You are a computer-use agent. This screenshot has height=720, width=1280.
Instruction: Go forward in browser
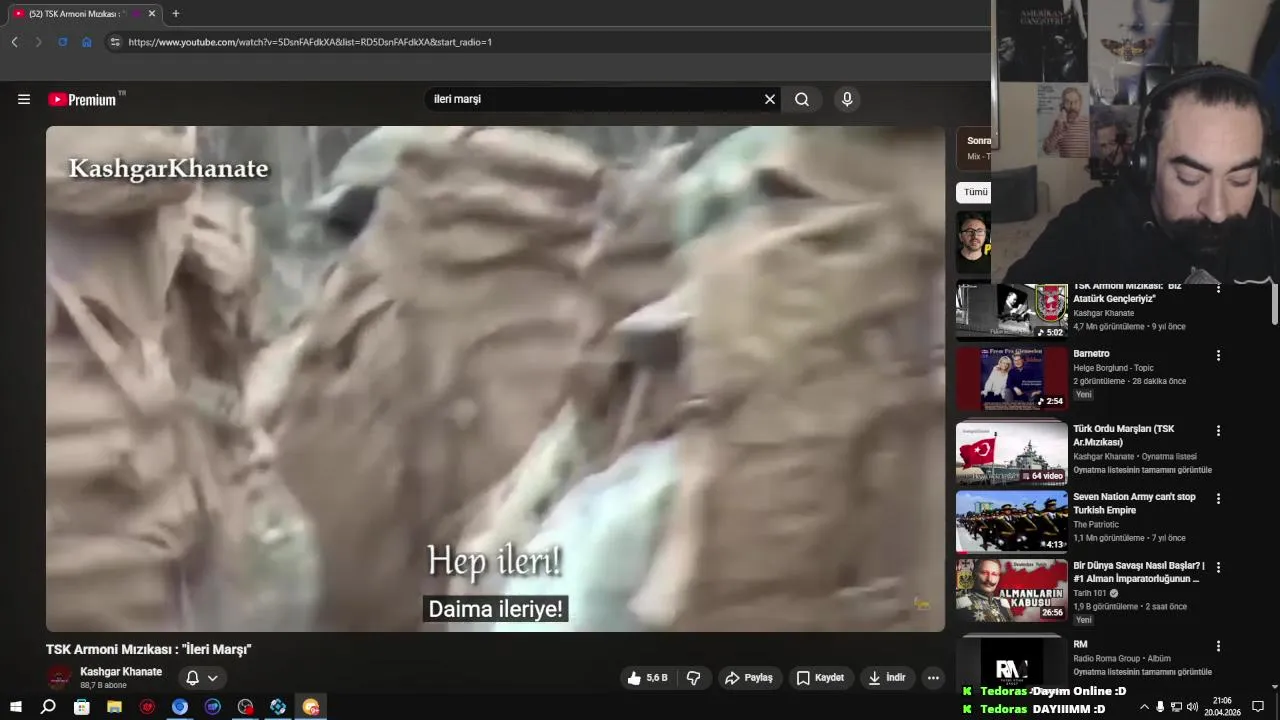38,42
